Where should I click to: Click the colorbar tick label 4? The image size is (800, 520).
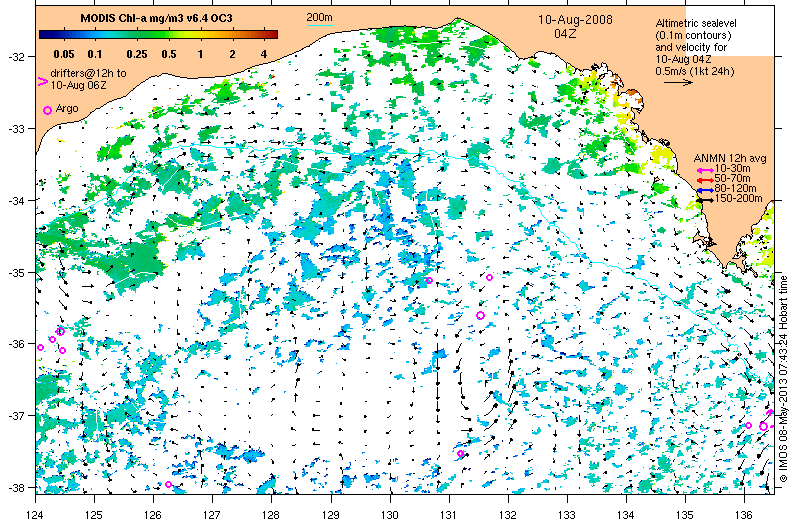point(264,54)
